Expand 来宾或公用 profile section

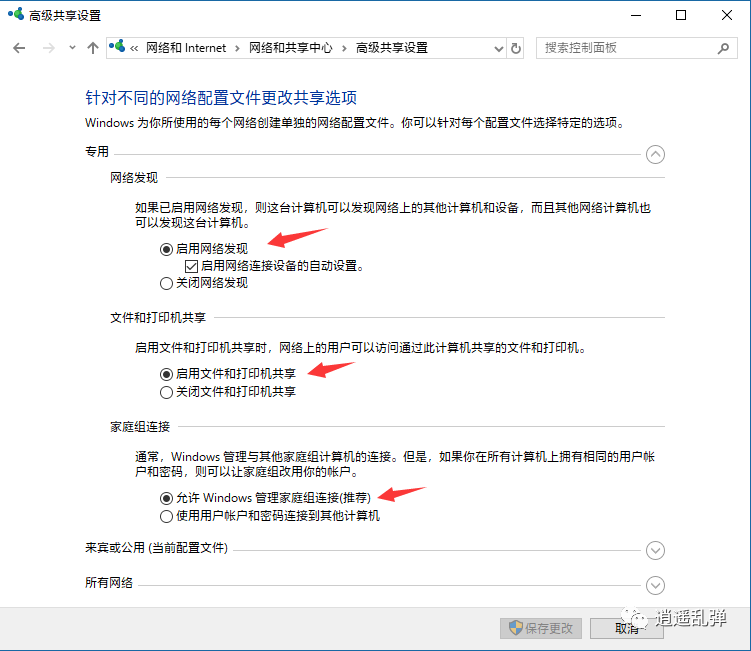click(x=655, y=550)
